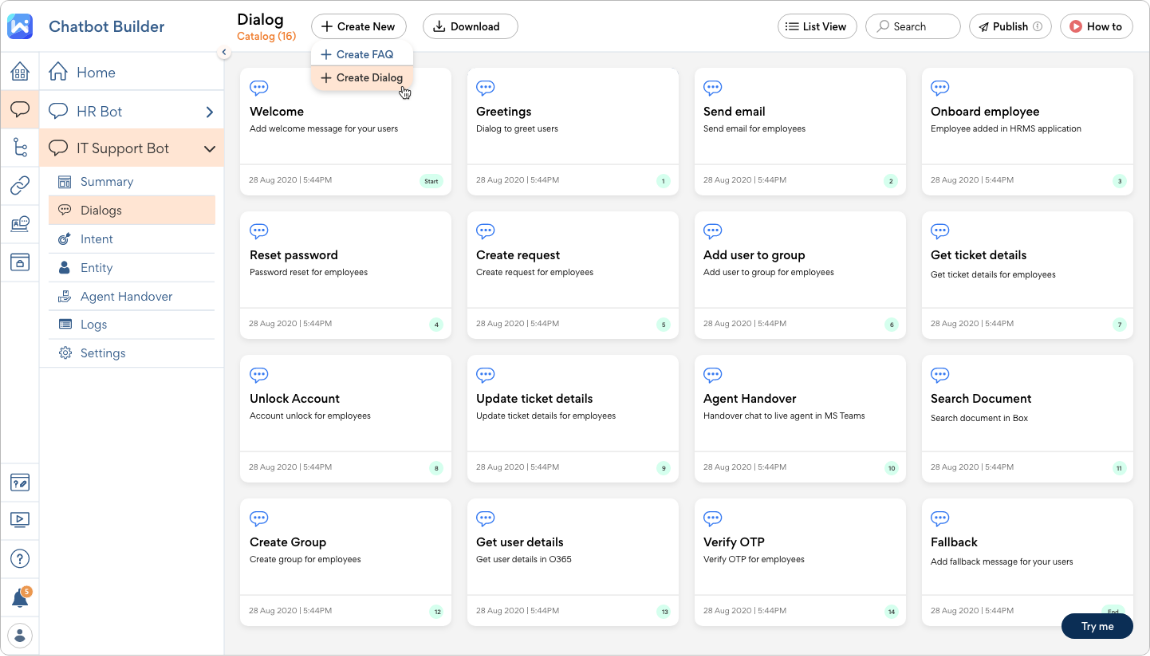The image size is (1150, 656).
Task: Expand the HR Bot chevron
Action: pos(209,112)
